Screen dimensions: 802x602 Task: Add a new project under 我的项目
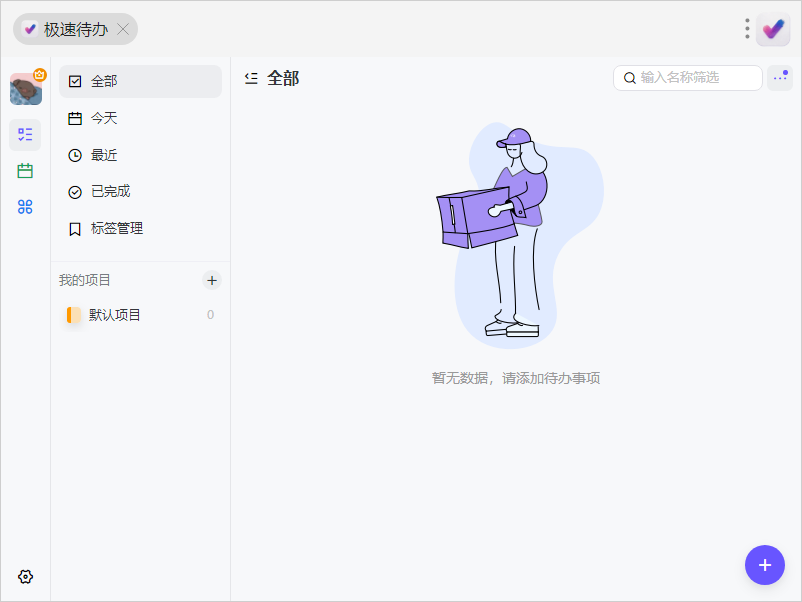[212, 280]
